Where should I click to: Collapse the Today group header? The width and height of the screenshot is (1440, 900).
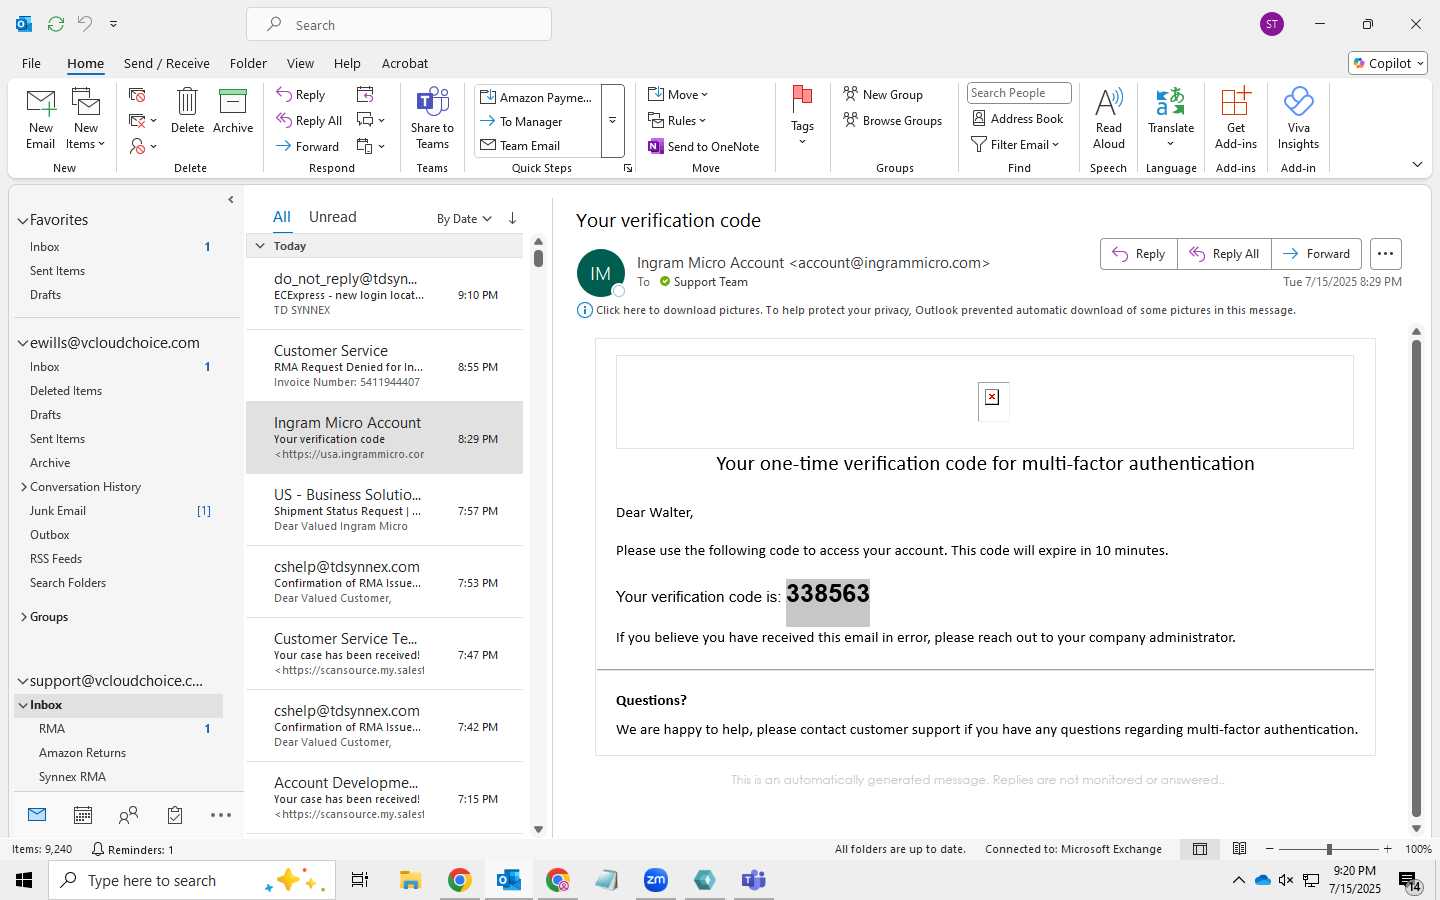click(260, 246)
